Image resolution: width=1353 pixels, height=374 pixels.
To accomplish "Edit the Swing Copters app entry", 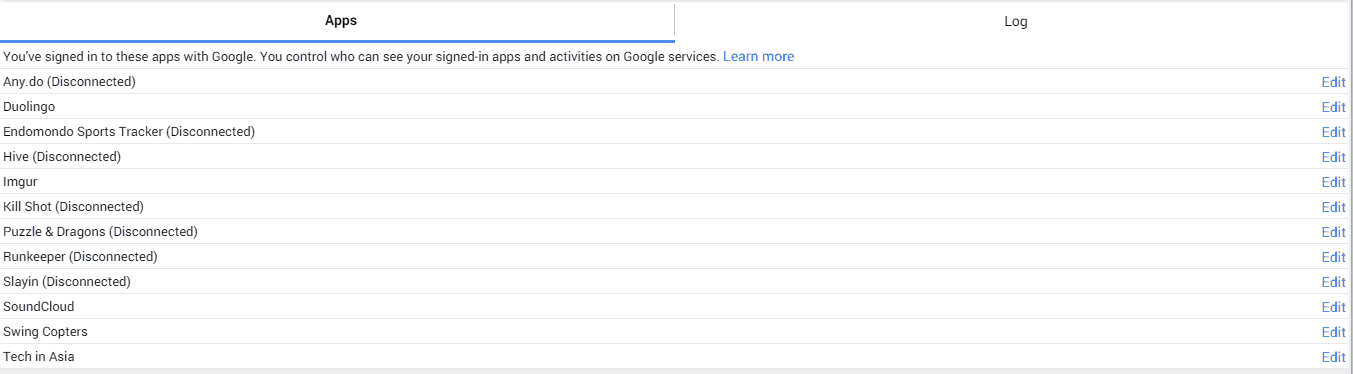I will 1333,332.
